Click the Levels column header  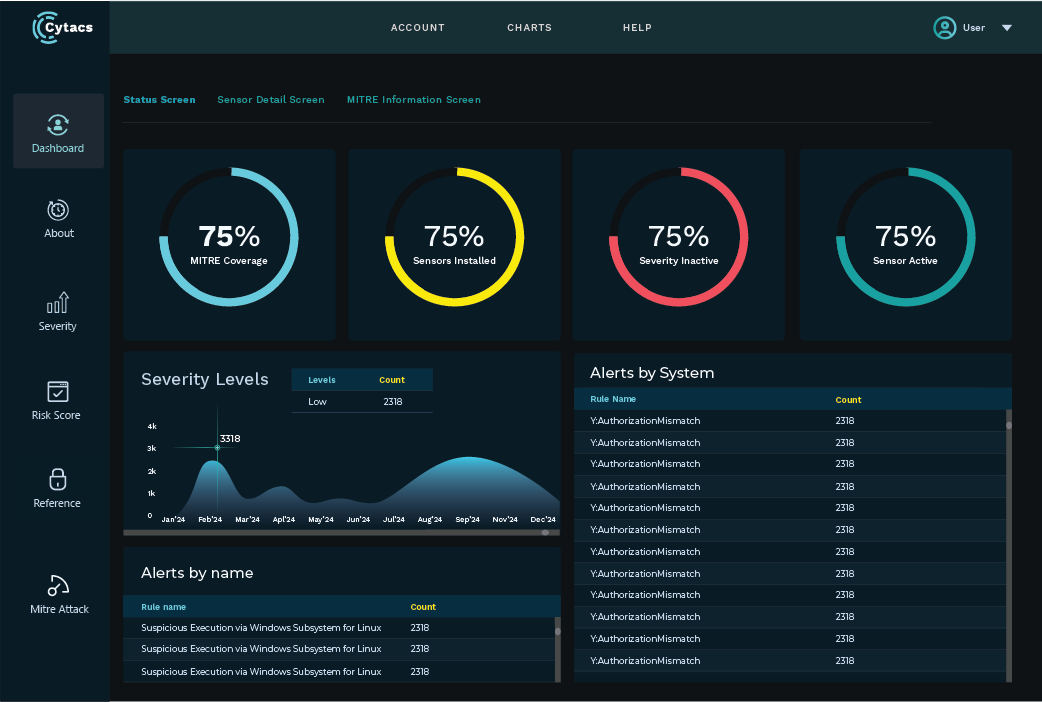(x=322, y=380)
